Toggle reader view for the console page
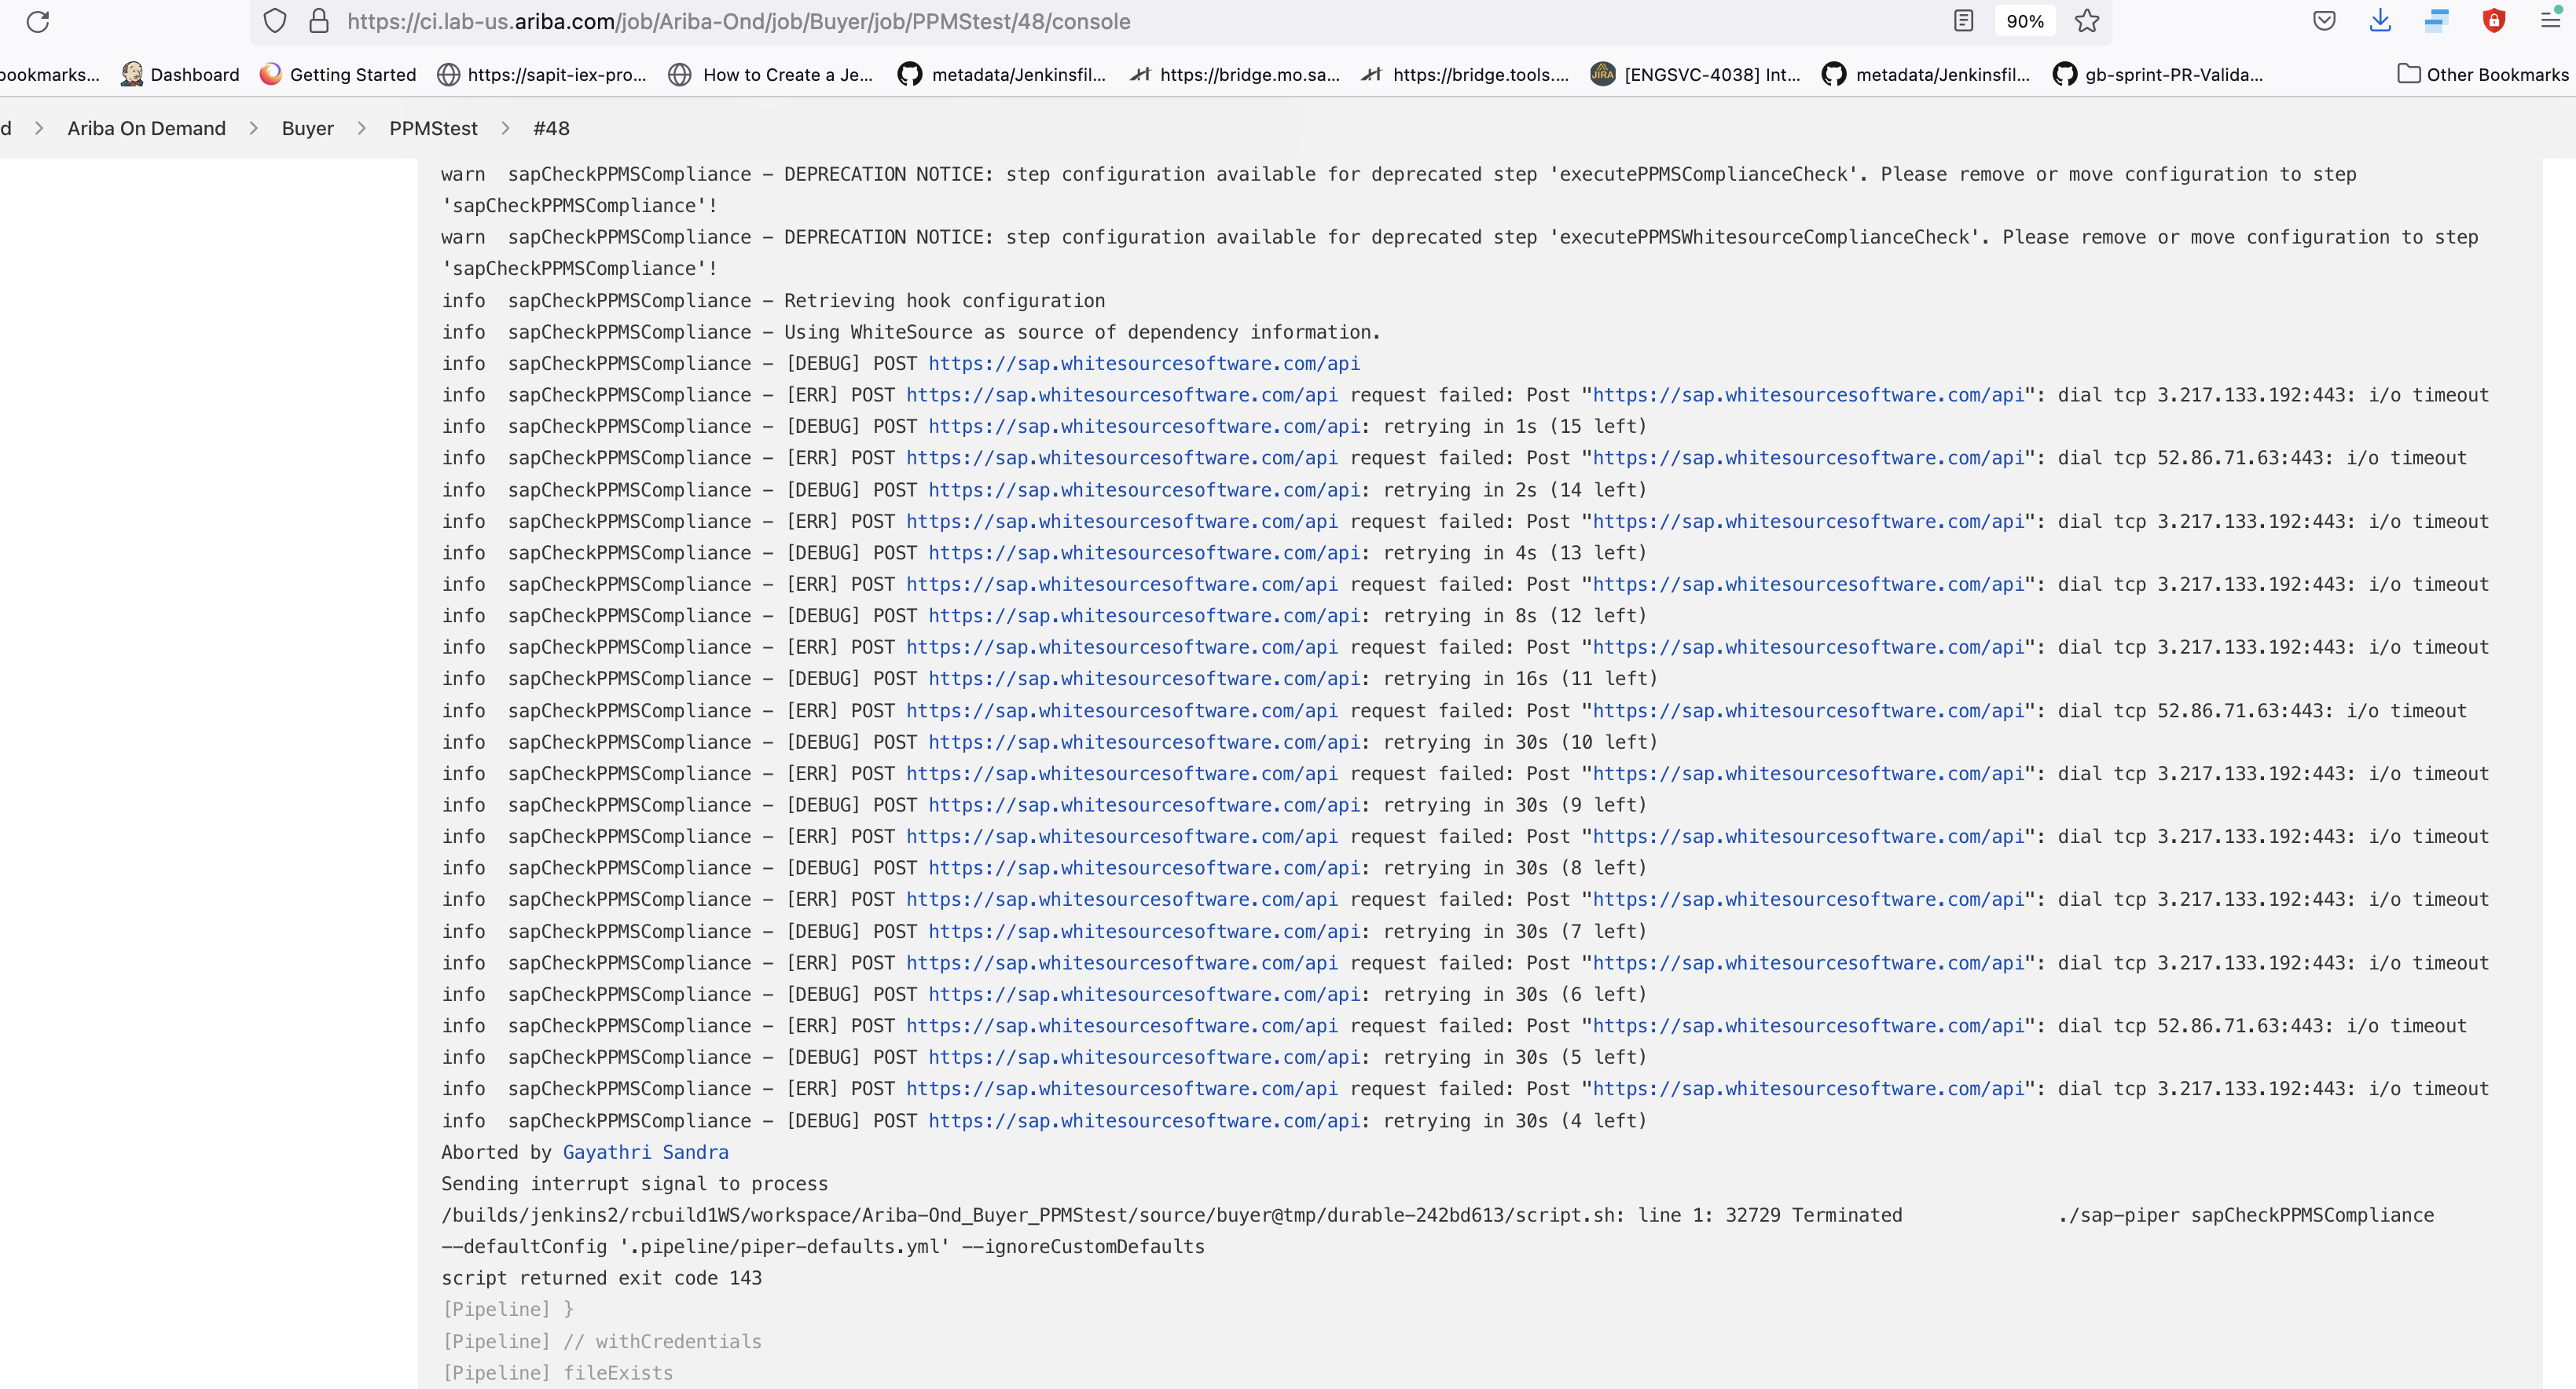Viewport: 2576px width, 1389px height. (x=1963, y=20)
